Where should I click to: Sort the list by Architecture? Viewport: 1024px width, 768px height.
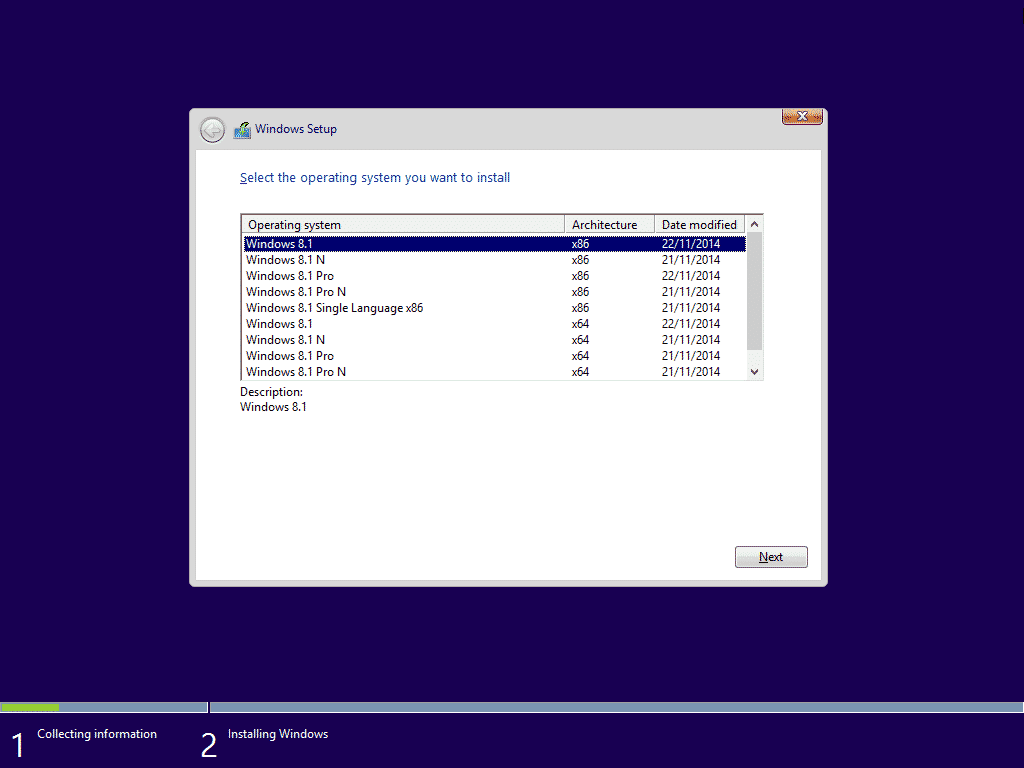click(x=609, y=224)
